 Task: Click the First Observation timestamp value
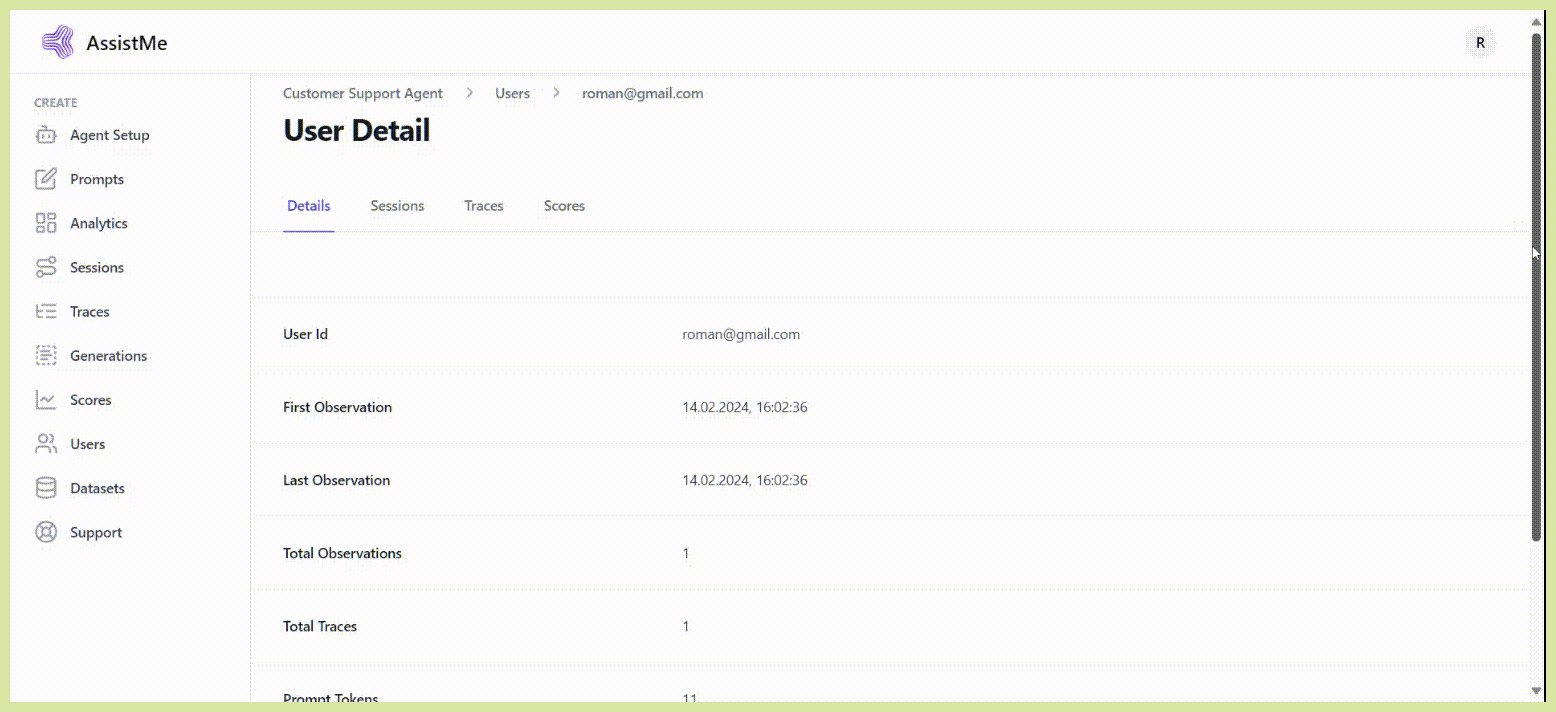click(x=745, y=407)
